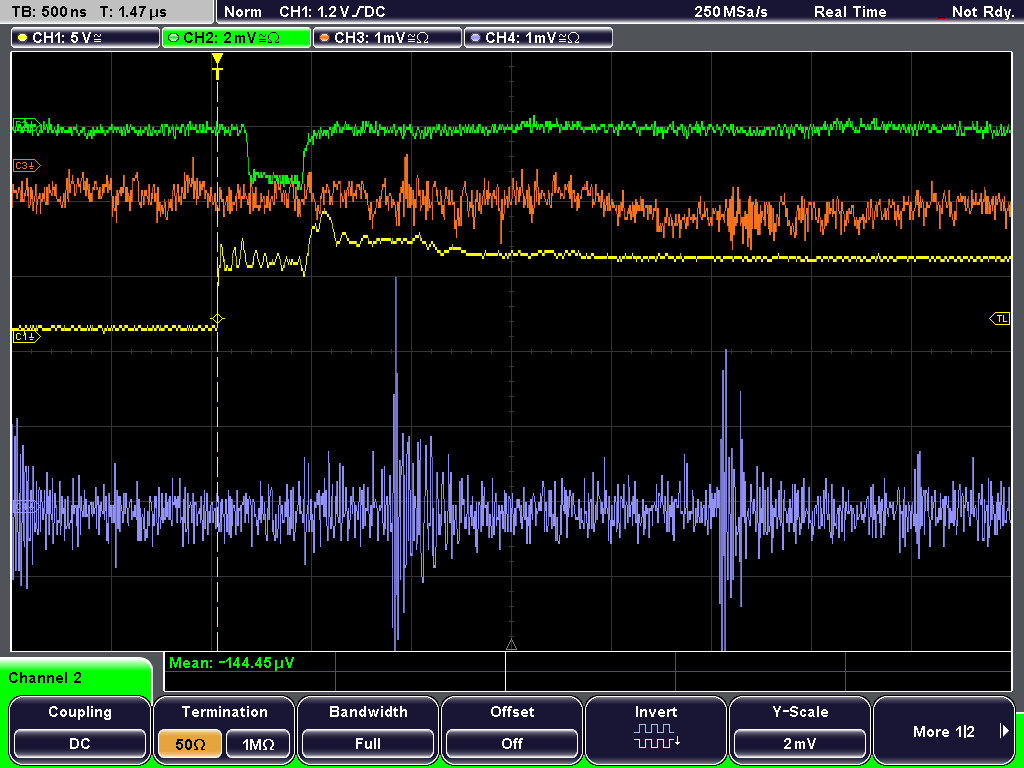Click the yellow trigger position T marker
The height and width of the screenshot is (768, 1024).
[x=217, y=66]
